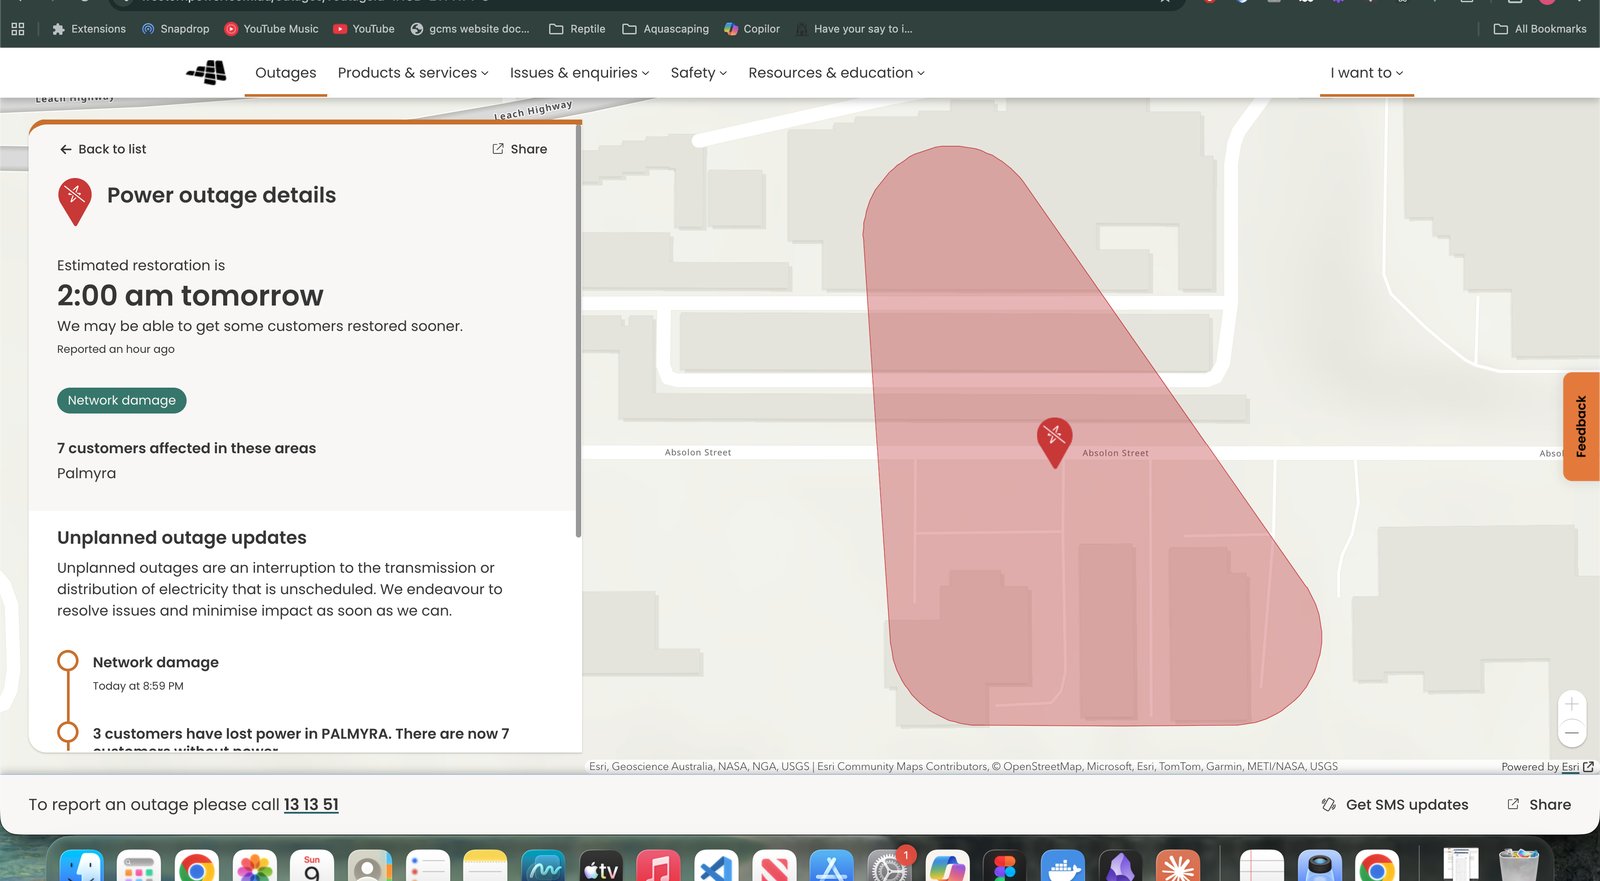The width and height of the screenshot is (1600, 881).
Task: Click Get SMS updates
Action: coord(1395,805)
